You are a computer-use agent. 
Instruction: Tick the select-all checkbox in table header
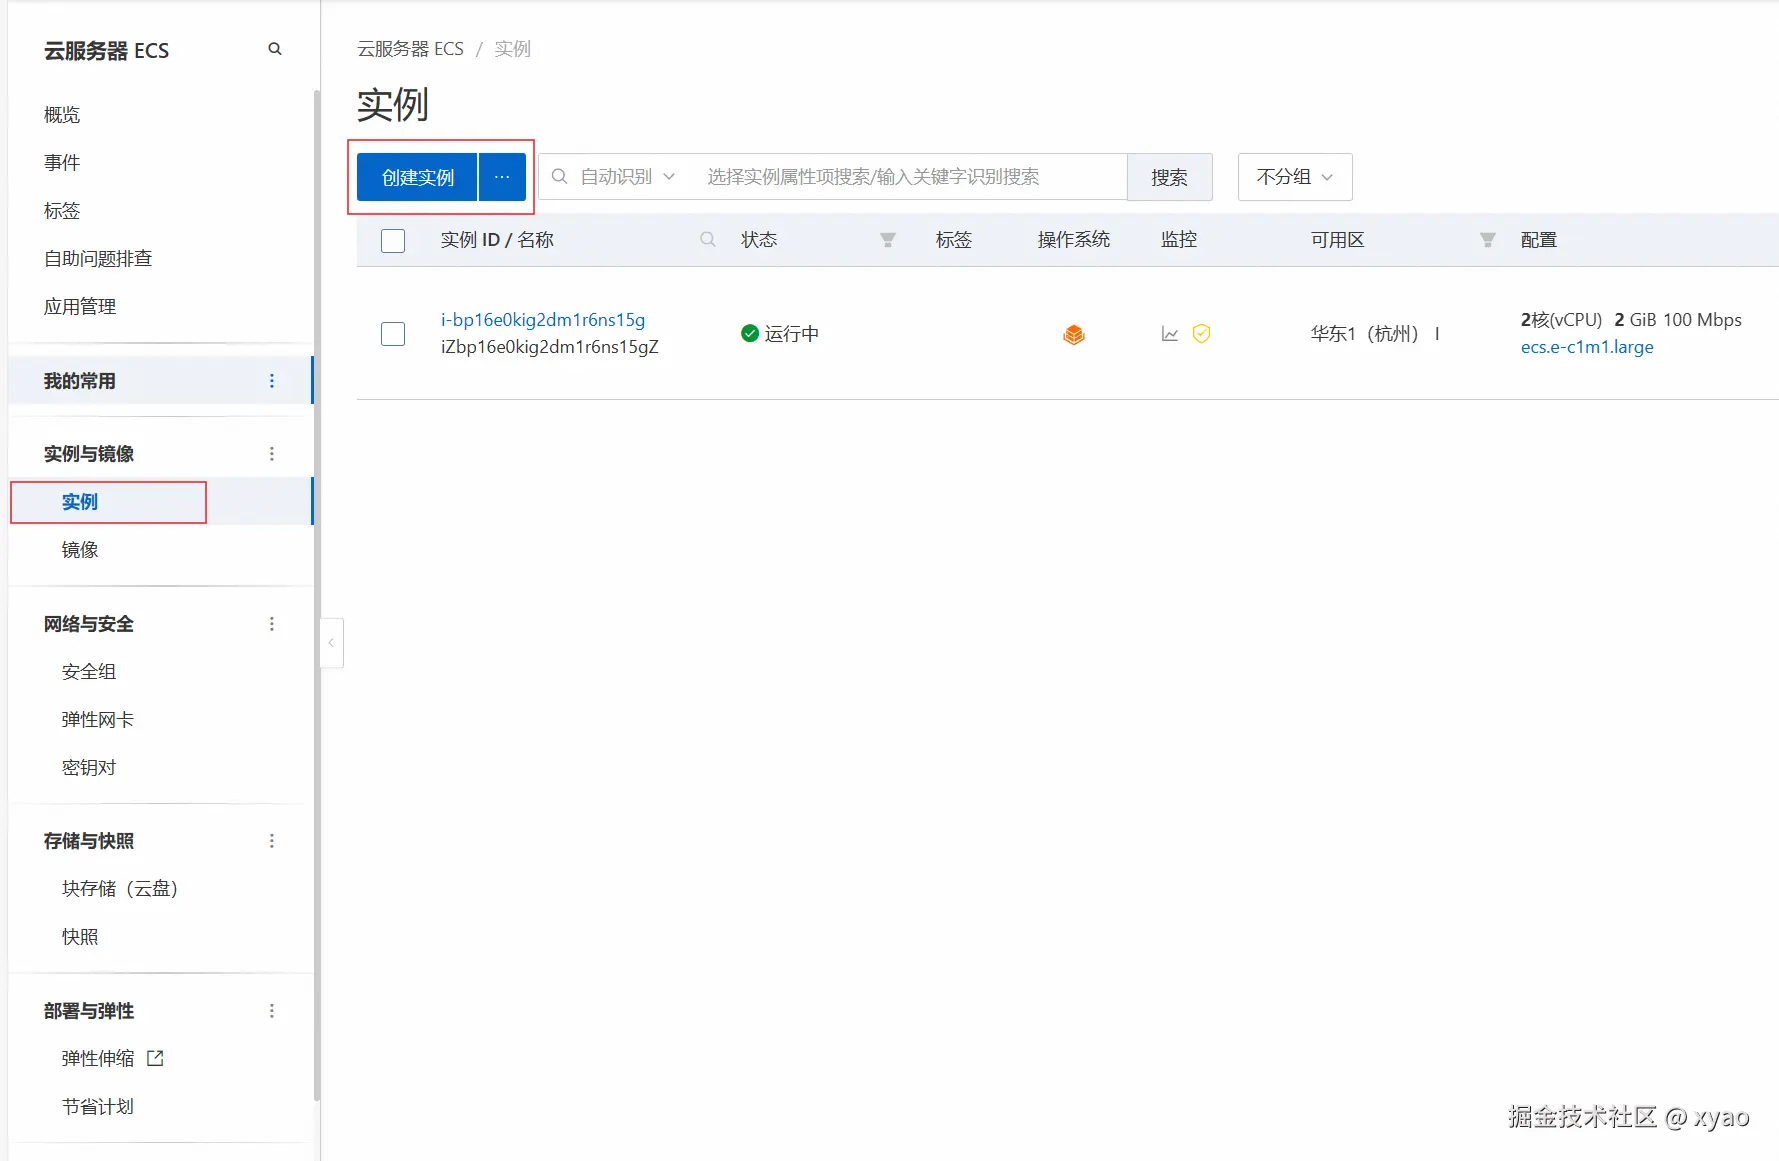[x=393, y=240]
